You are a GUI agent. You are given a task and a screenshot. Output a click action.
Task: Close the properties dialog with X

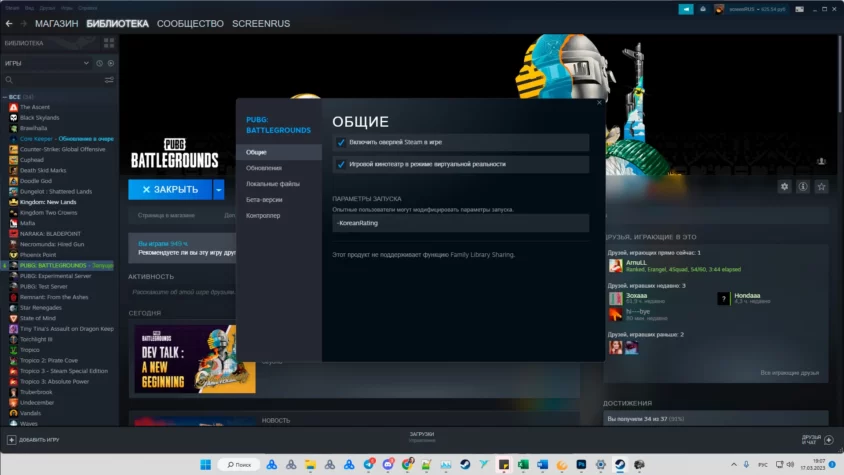[x=599, y=102]
